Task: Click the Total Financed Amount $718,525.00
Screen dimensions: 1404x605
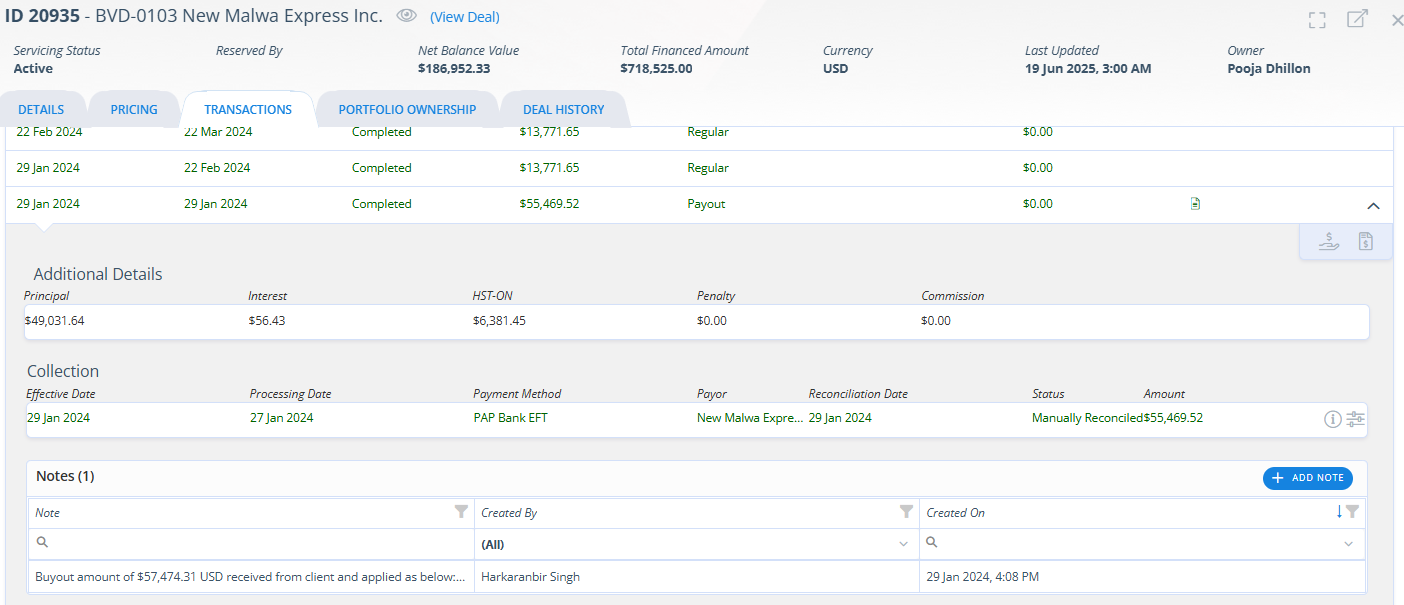Action: 656,69
